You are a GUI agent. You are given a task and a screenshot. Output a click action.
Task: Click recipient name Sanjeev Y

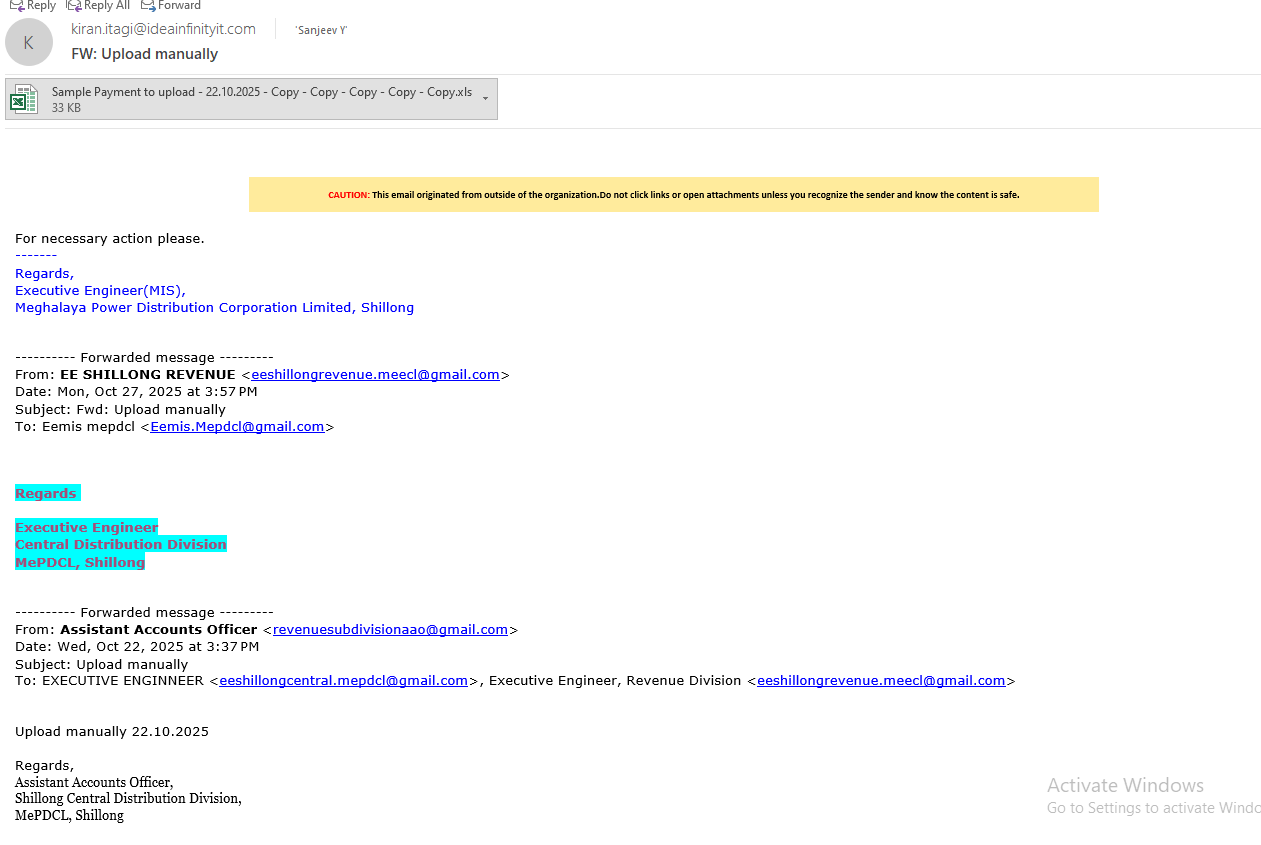(321, 30)
